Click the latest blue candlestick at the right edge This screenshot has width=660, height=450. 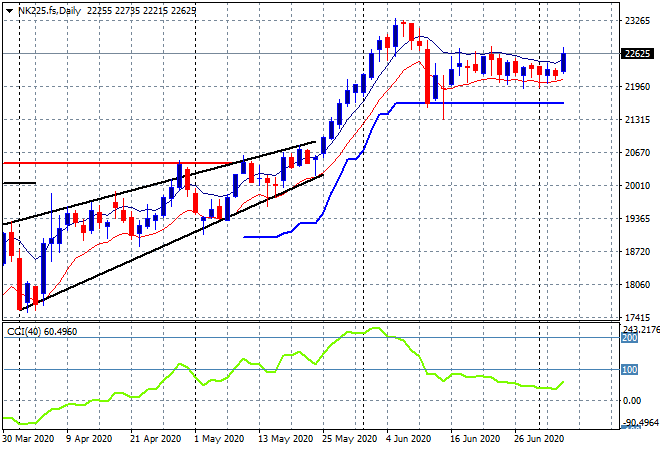(x=563, y=62)
